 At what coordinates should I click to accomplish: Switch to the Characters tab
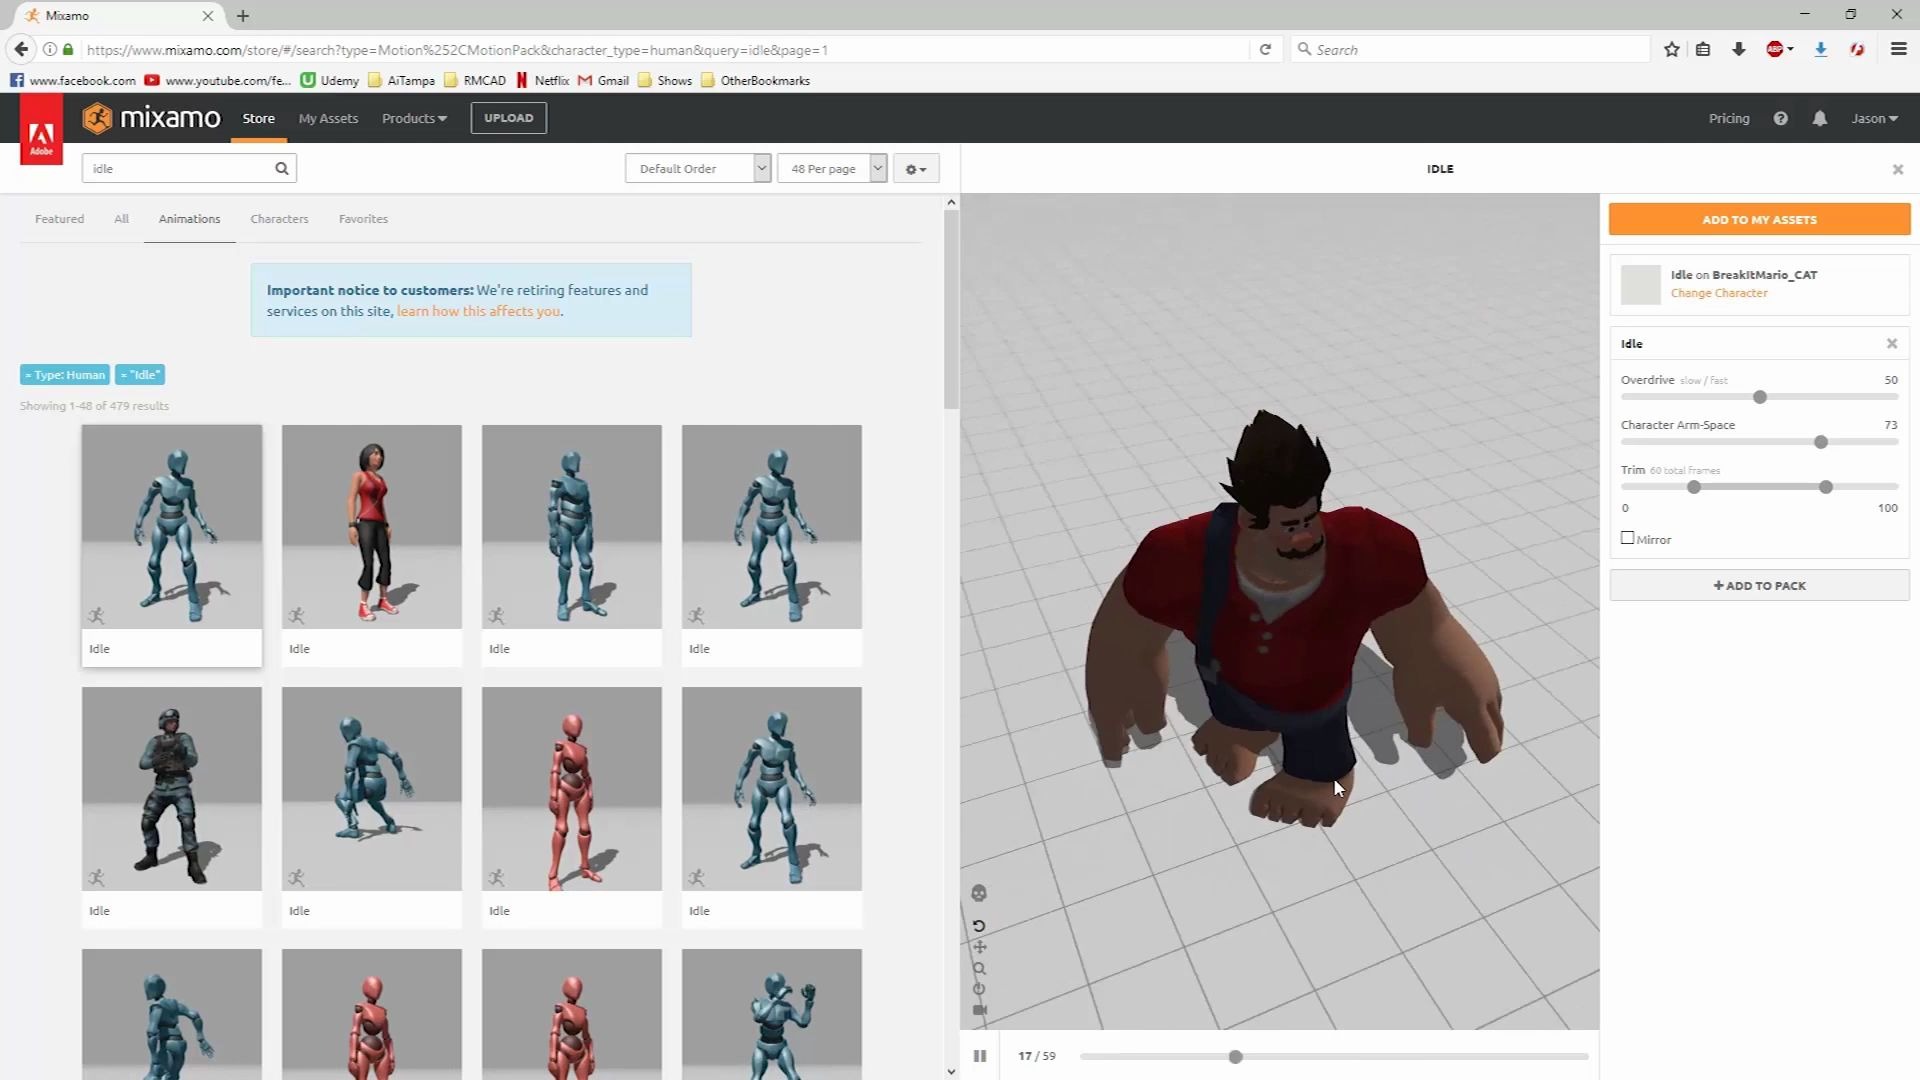click(x=279, y=219)
